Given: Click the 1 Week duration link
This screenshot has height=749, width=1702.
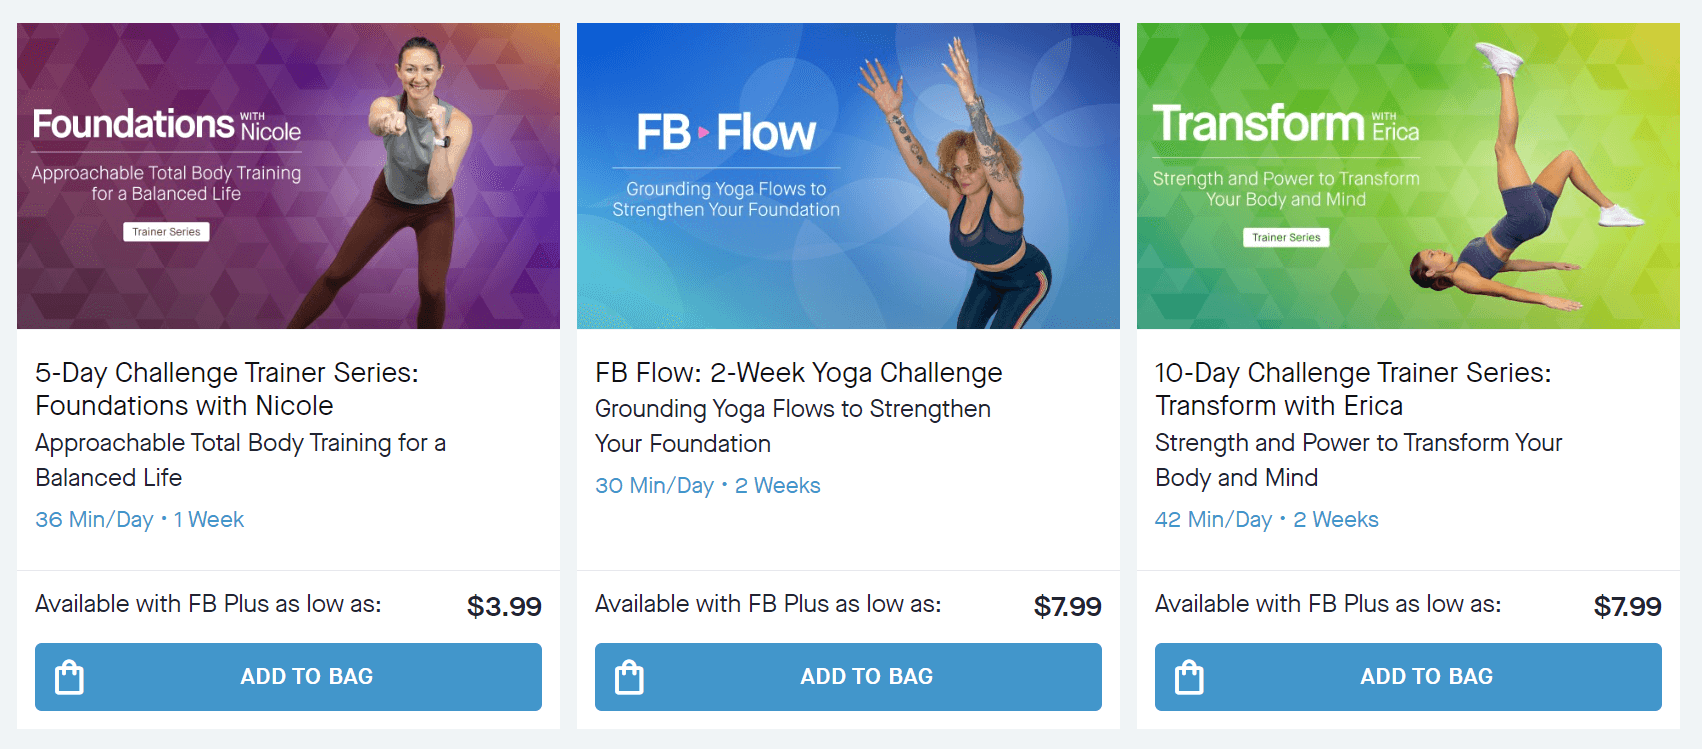Looking at the screenshot, I should coord(208,519).
